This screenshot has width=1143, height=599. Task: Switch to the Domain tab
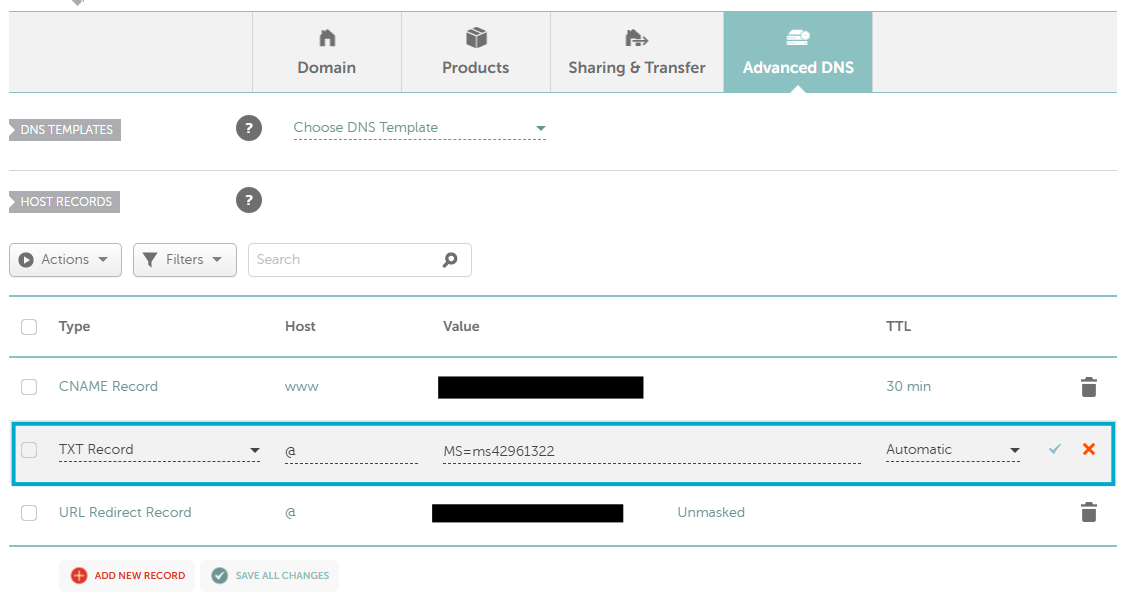(326, 53)
